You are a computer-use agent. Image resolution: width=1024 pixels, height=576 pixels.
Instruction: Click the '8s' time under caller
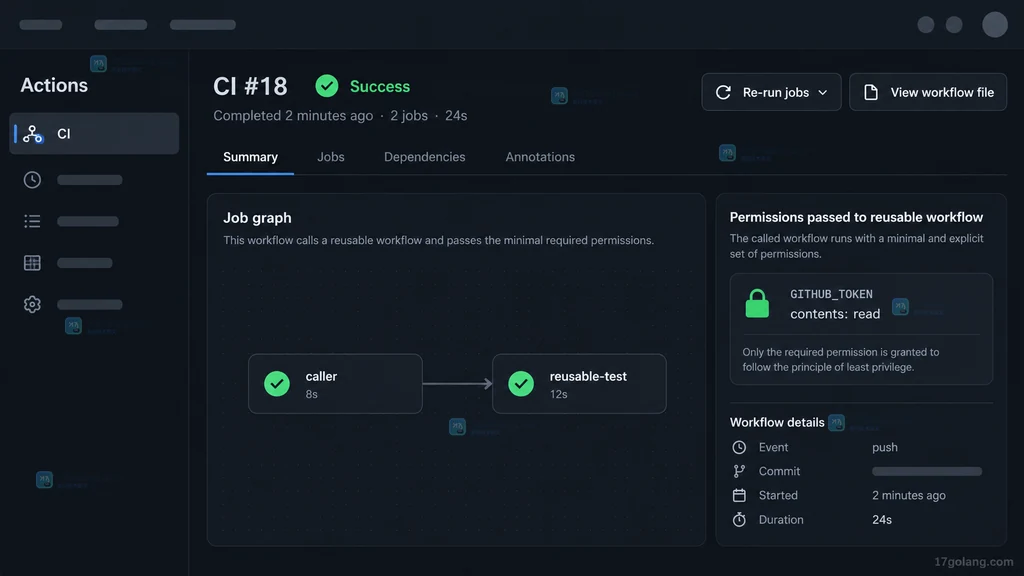[x=312, y=394]
